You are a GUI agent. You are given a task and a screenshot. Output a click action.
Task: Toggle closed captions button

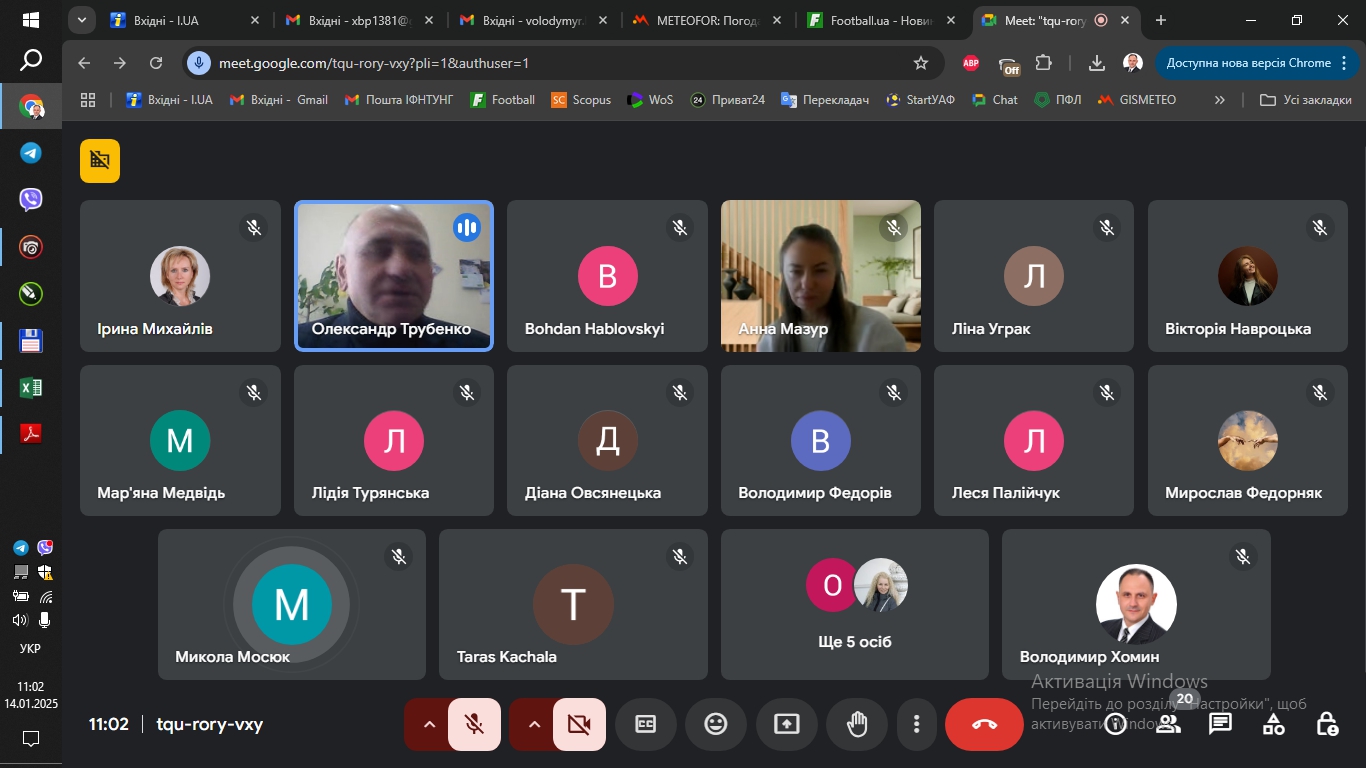pos(646,724)
